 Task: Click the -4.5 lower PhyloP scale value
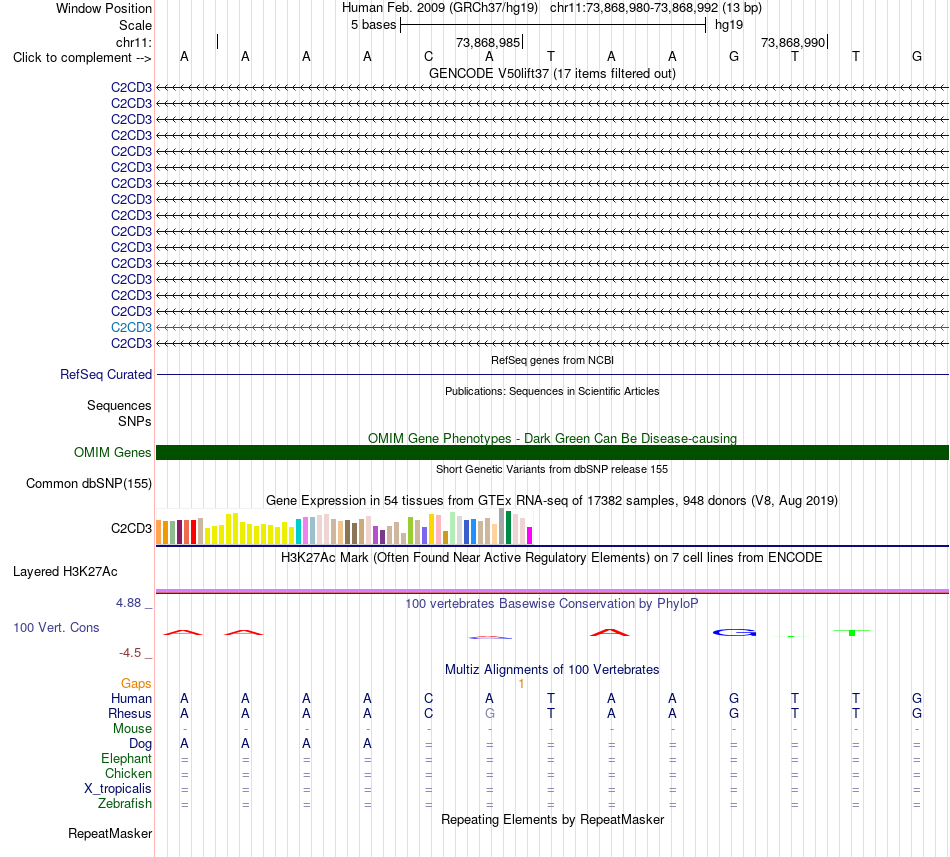tap(130, 652)
